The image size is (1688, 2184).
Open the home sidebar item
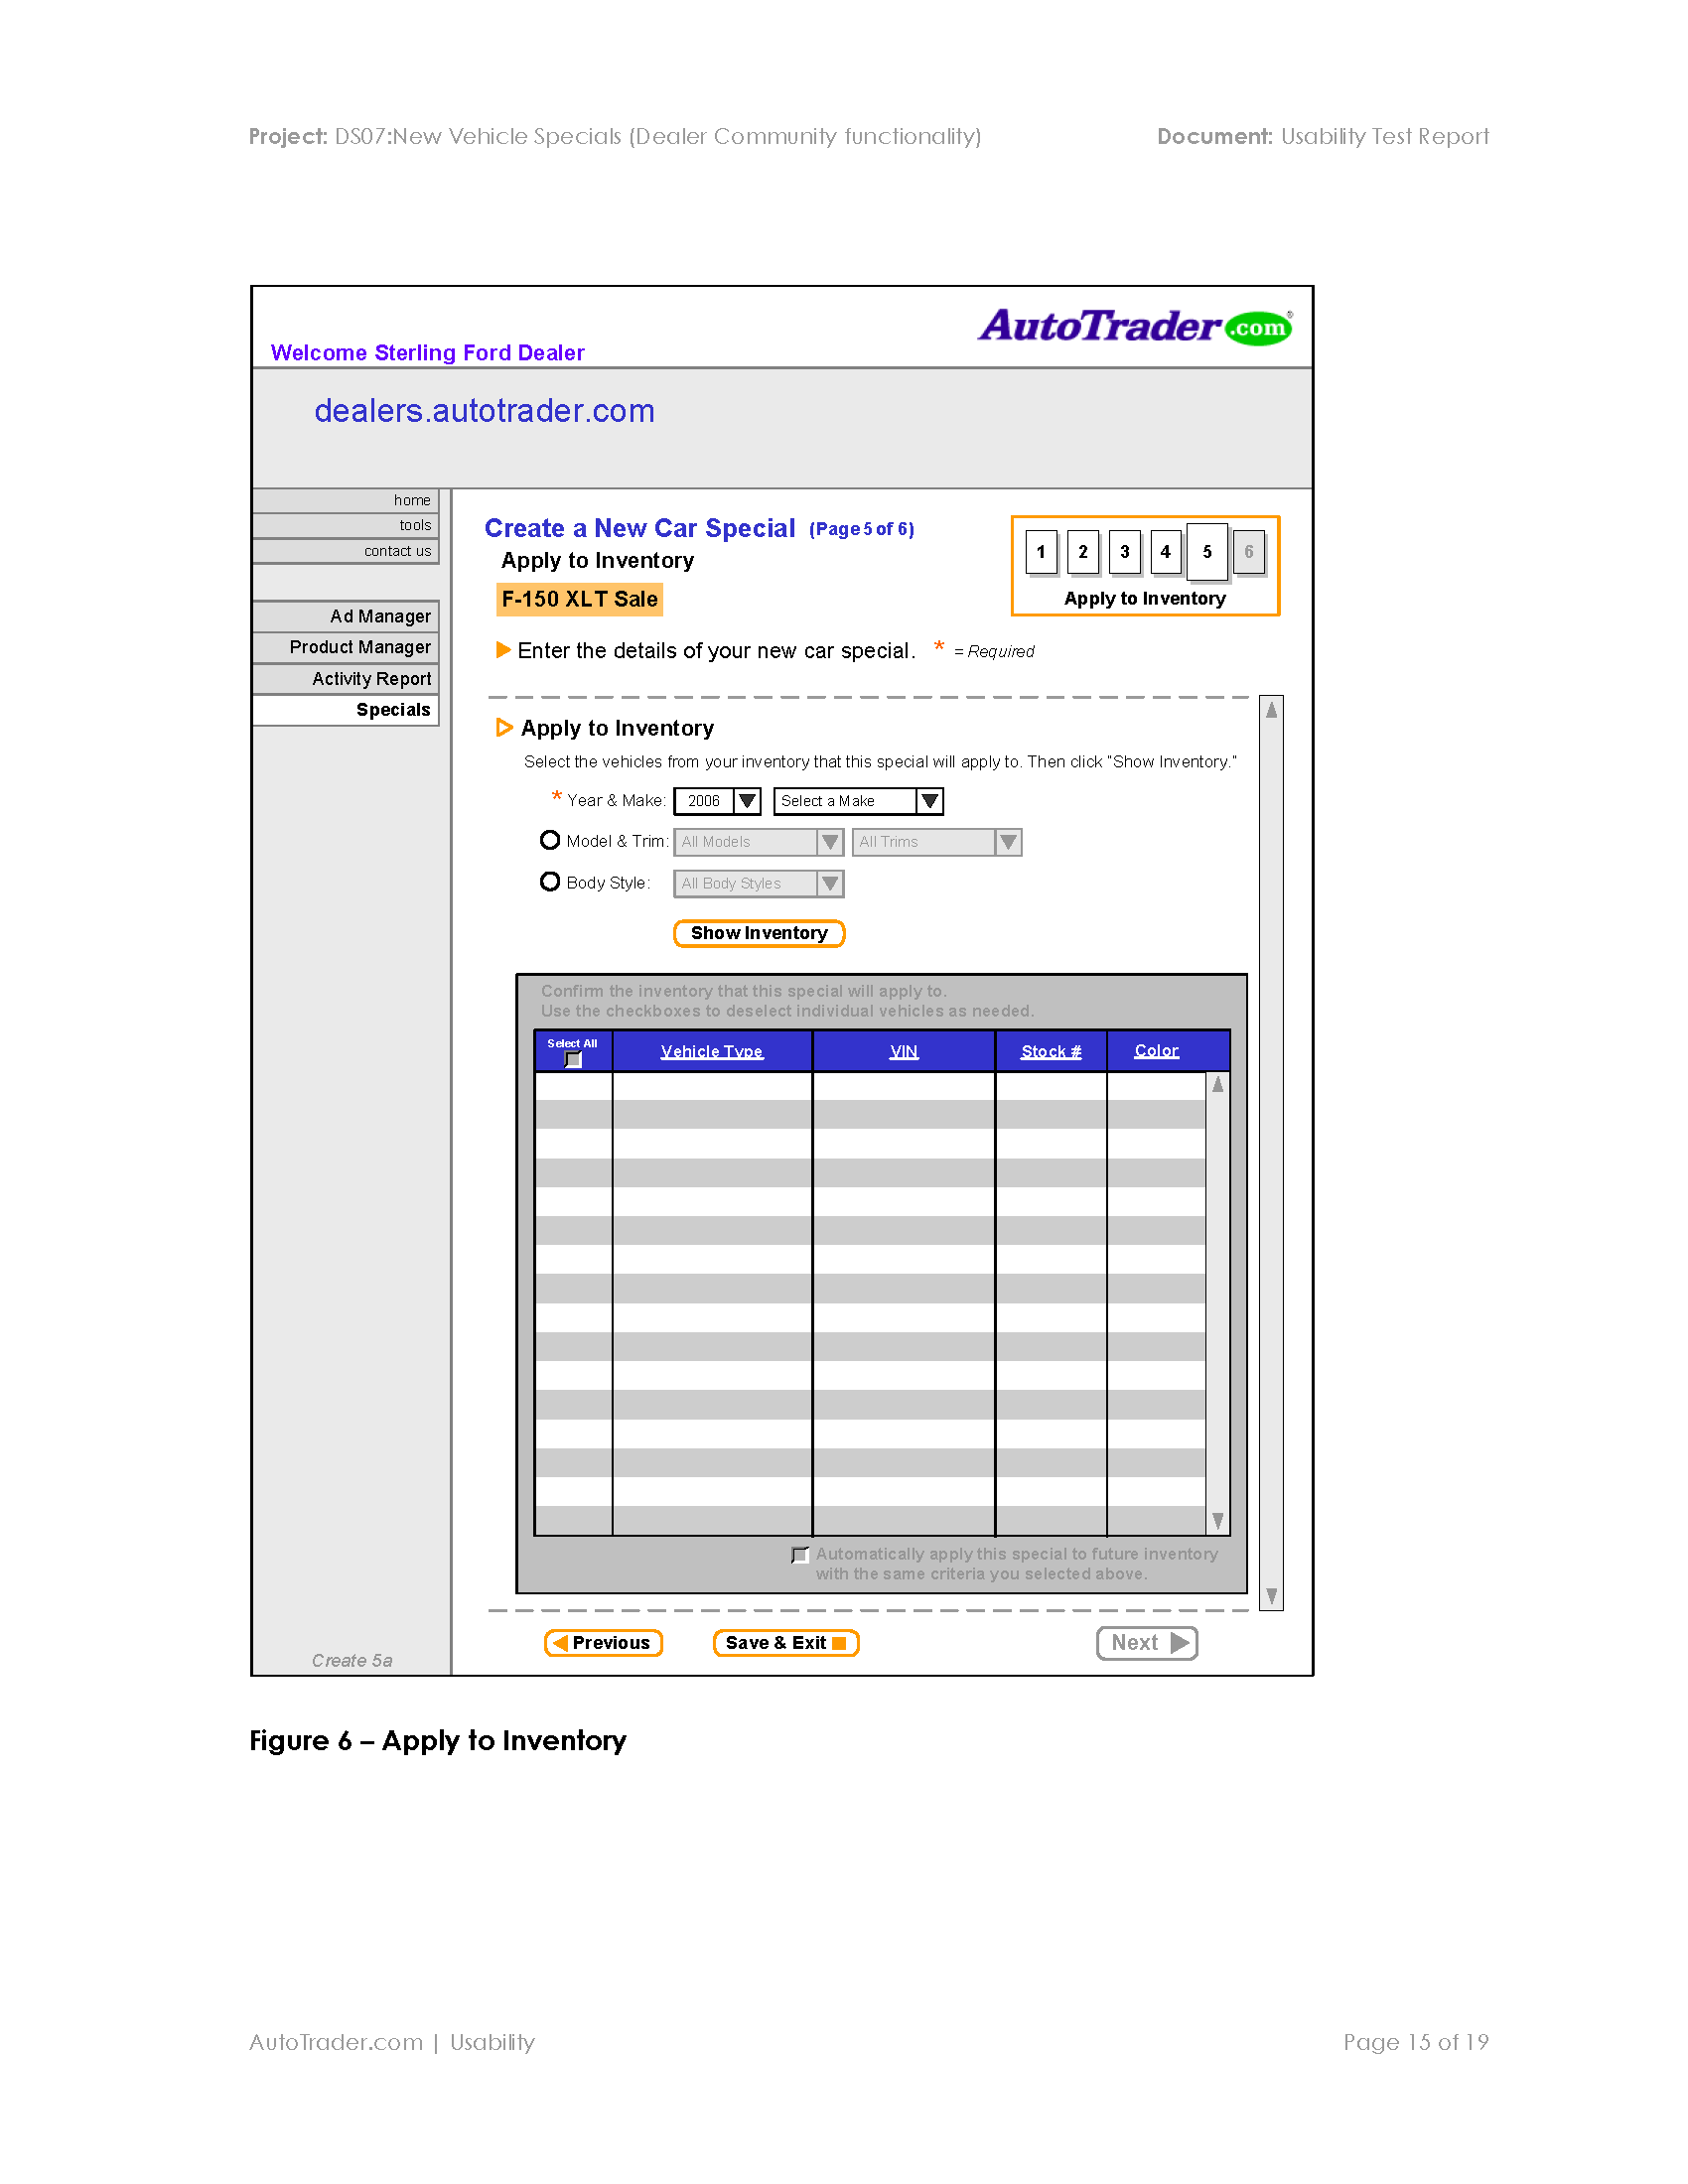click(346, 500)
